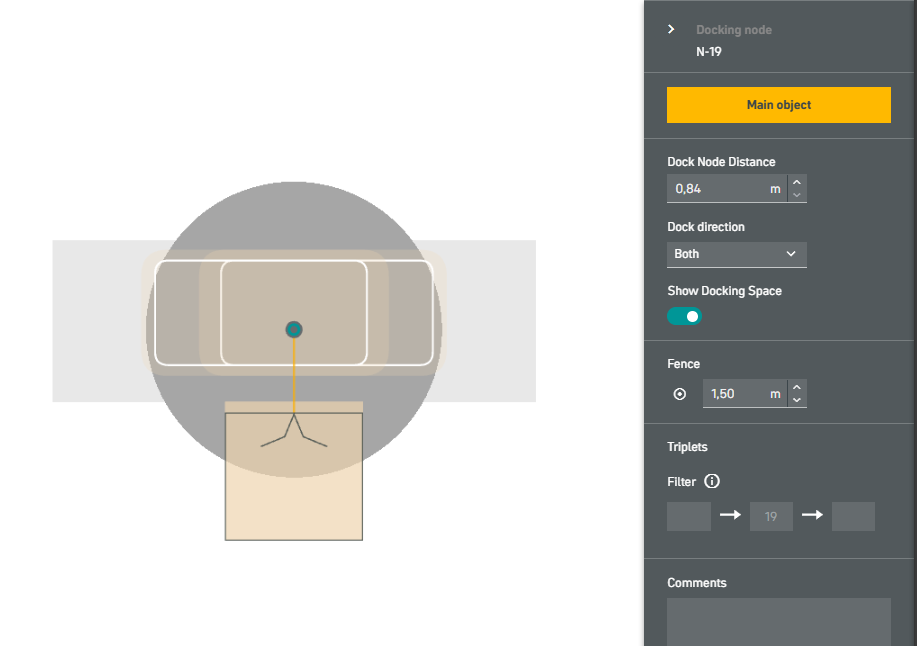Click the middle Triplets box showing 19
917x646 pixels.
[x=771, y=516]
